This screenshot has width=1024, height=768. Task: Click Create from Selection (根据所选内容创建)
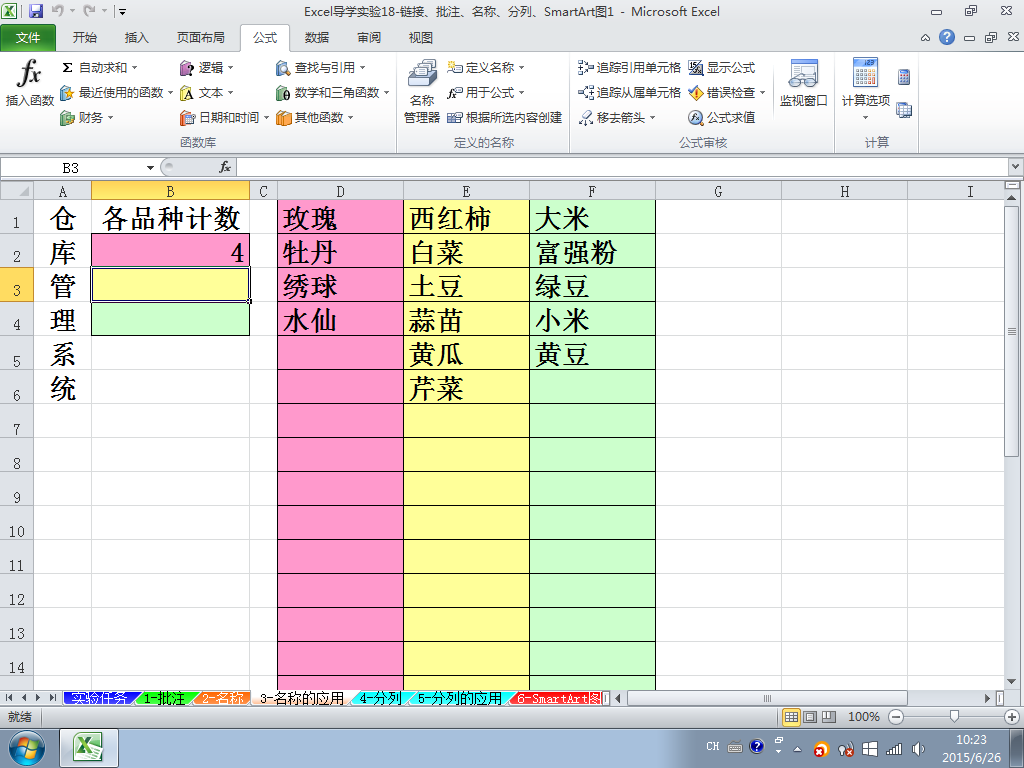(505, 118)
